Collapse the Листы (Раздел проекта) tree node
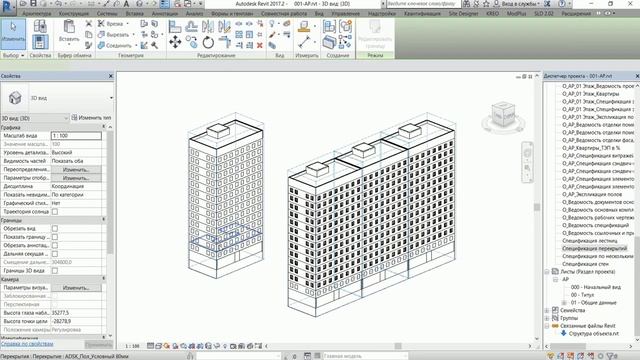The height and width of the screenshot is (360, 640). pyautogui.click(x=547, y=272)
